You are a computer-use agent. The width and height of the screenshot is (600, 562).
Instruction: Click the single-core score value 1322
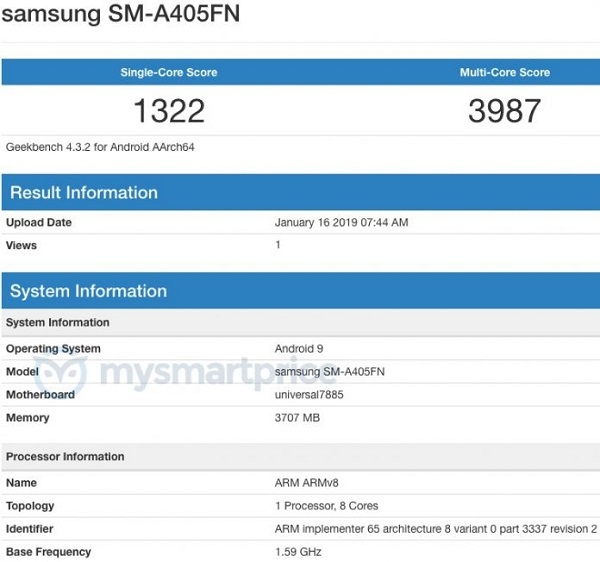click(168, 110)
